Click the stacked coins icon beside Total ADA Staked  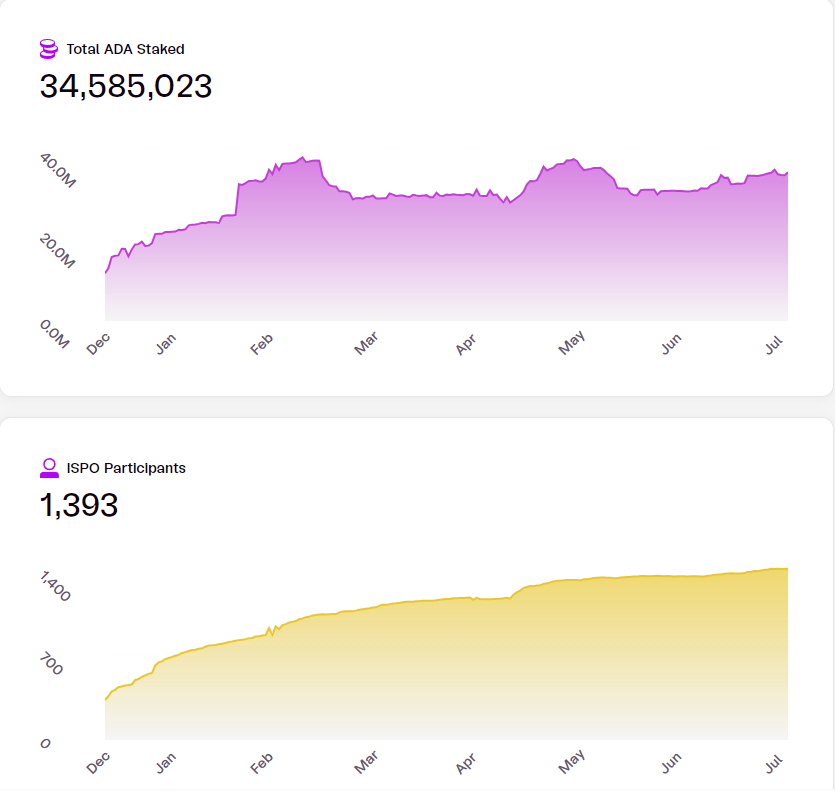(49, 48)
